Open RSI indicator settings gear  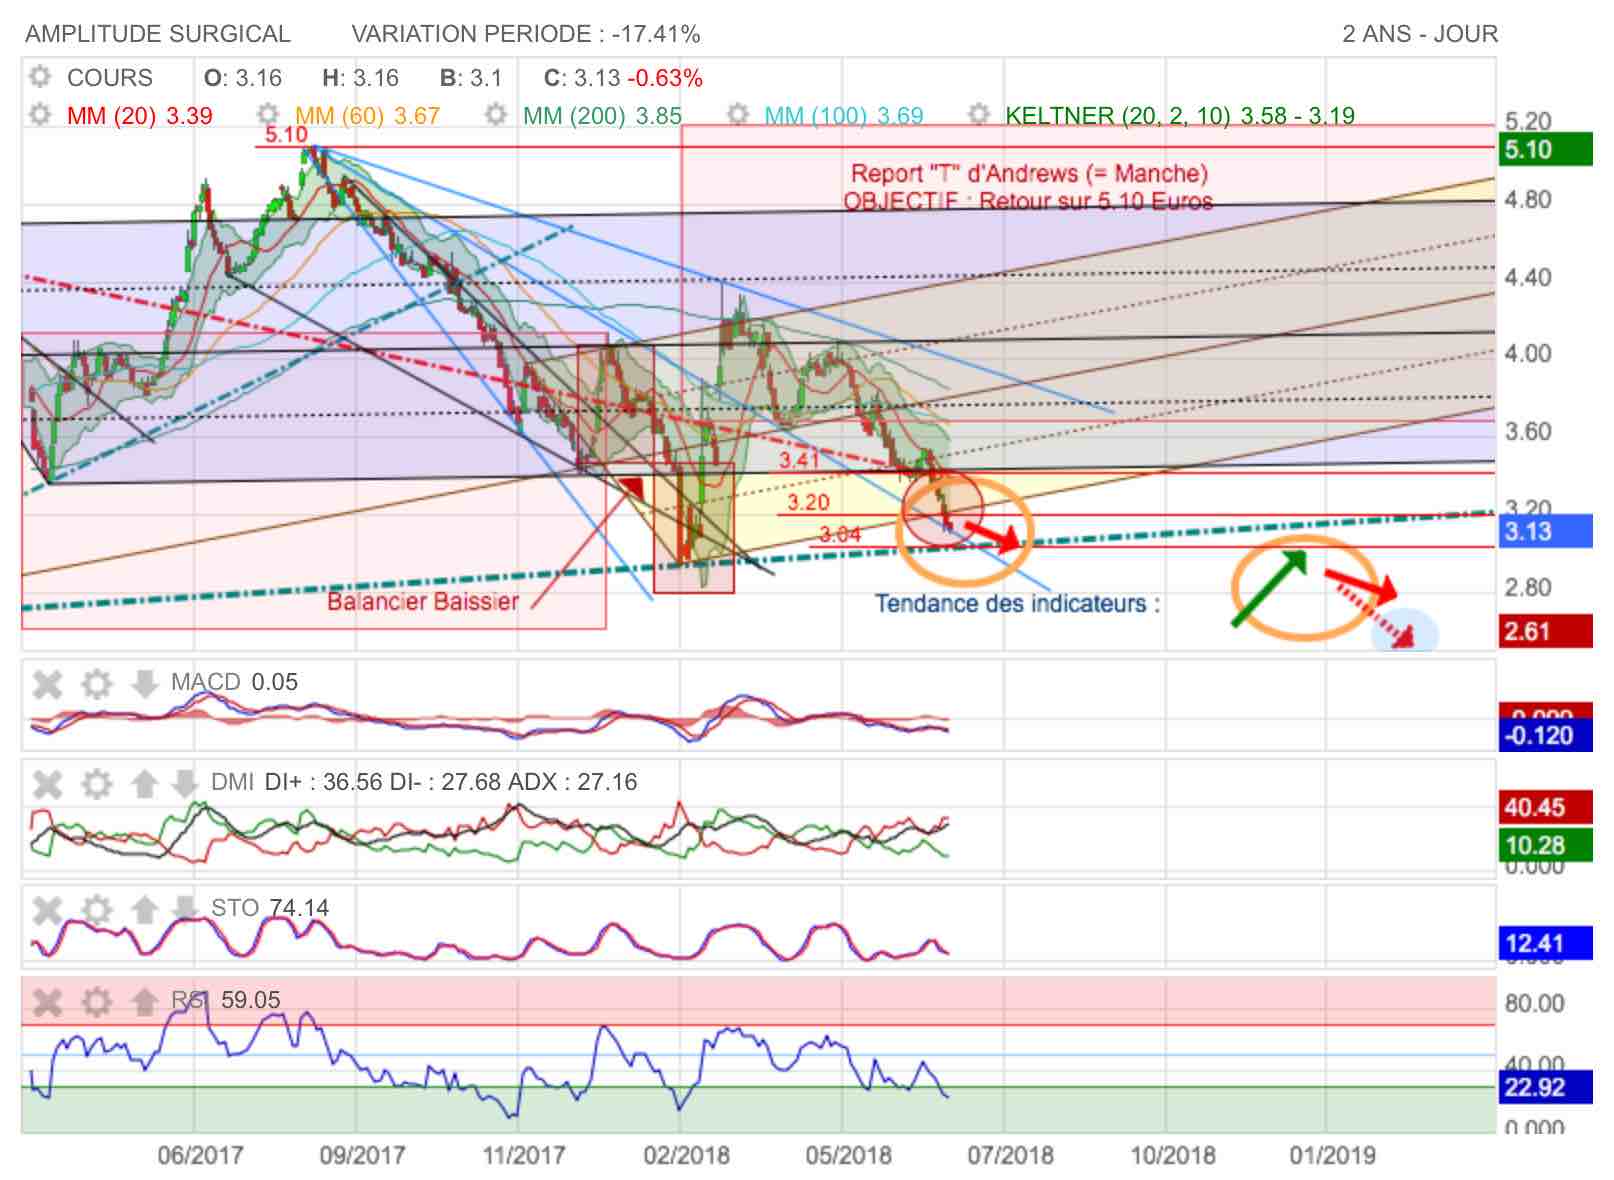(96, 1001)
